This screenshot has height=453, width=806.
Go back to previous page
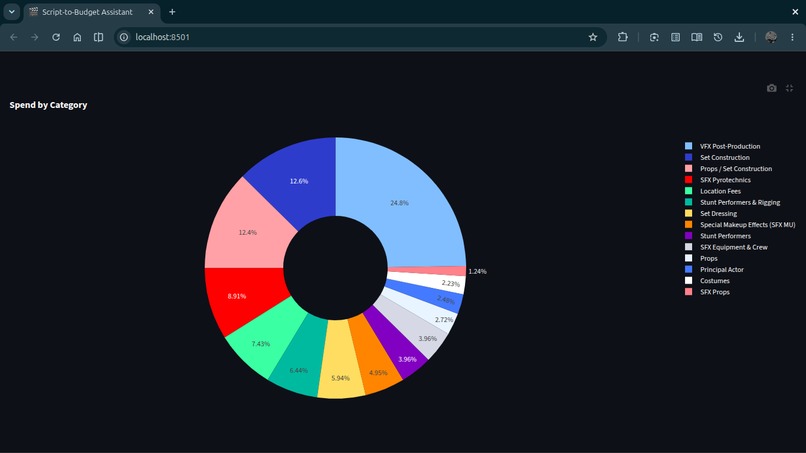[14, 37]
